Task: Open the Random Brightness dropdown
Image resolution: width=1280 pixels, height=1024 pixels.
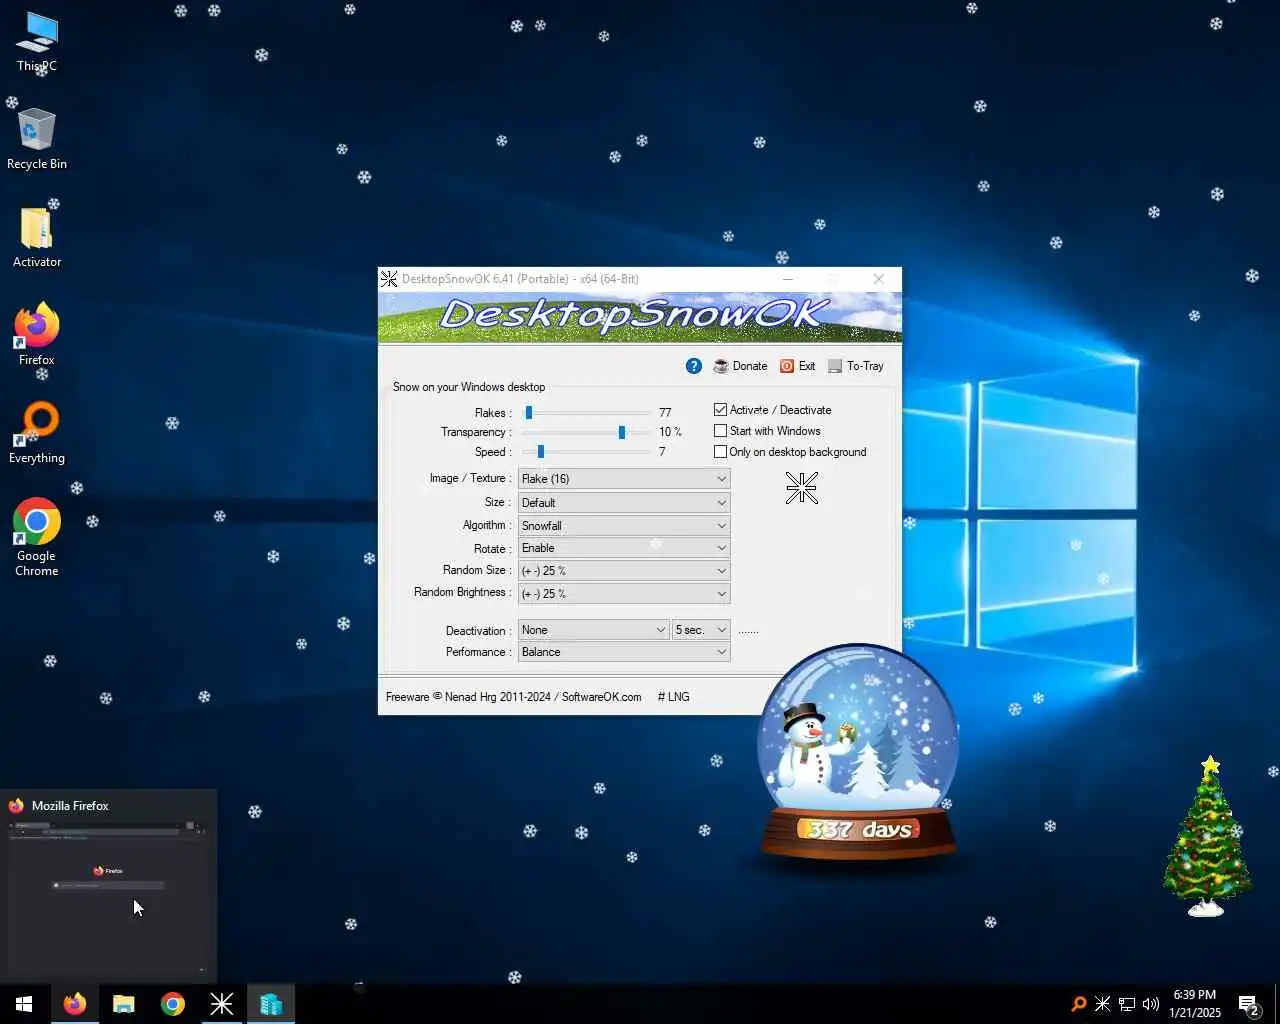Action: pos(624,594)
